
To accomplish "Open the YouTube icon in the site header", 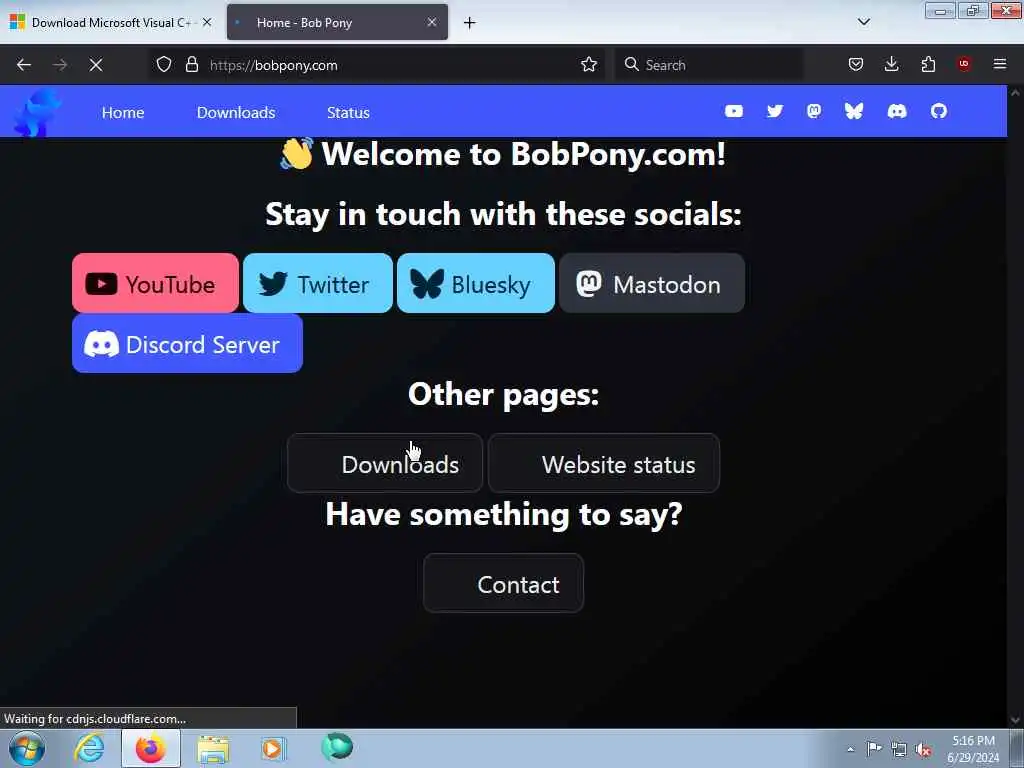I will [x=733, y=111].
